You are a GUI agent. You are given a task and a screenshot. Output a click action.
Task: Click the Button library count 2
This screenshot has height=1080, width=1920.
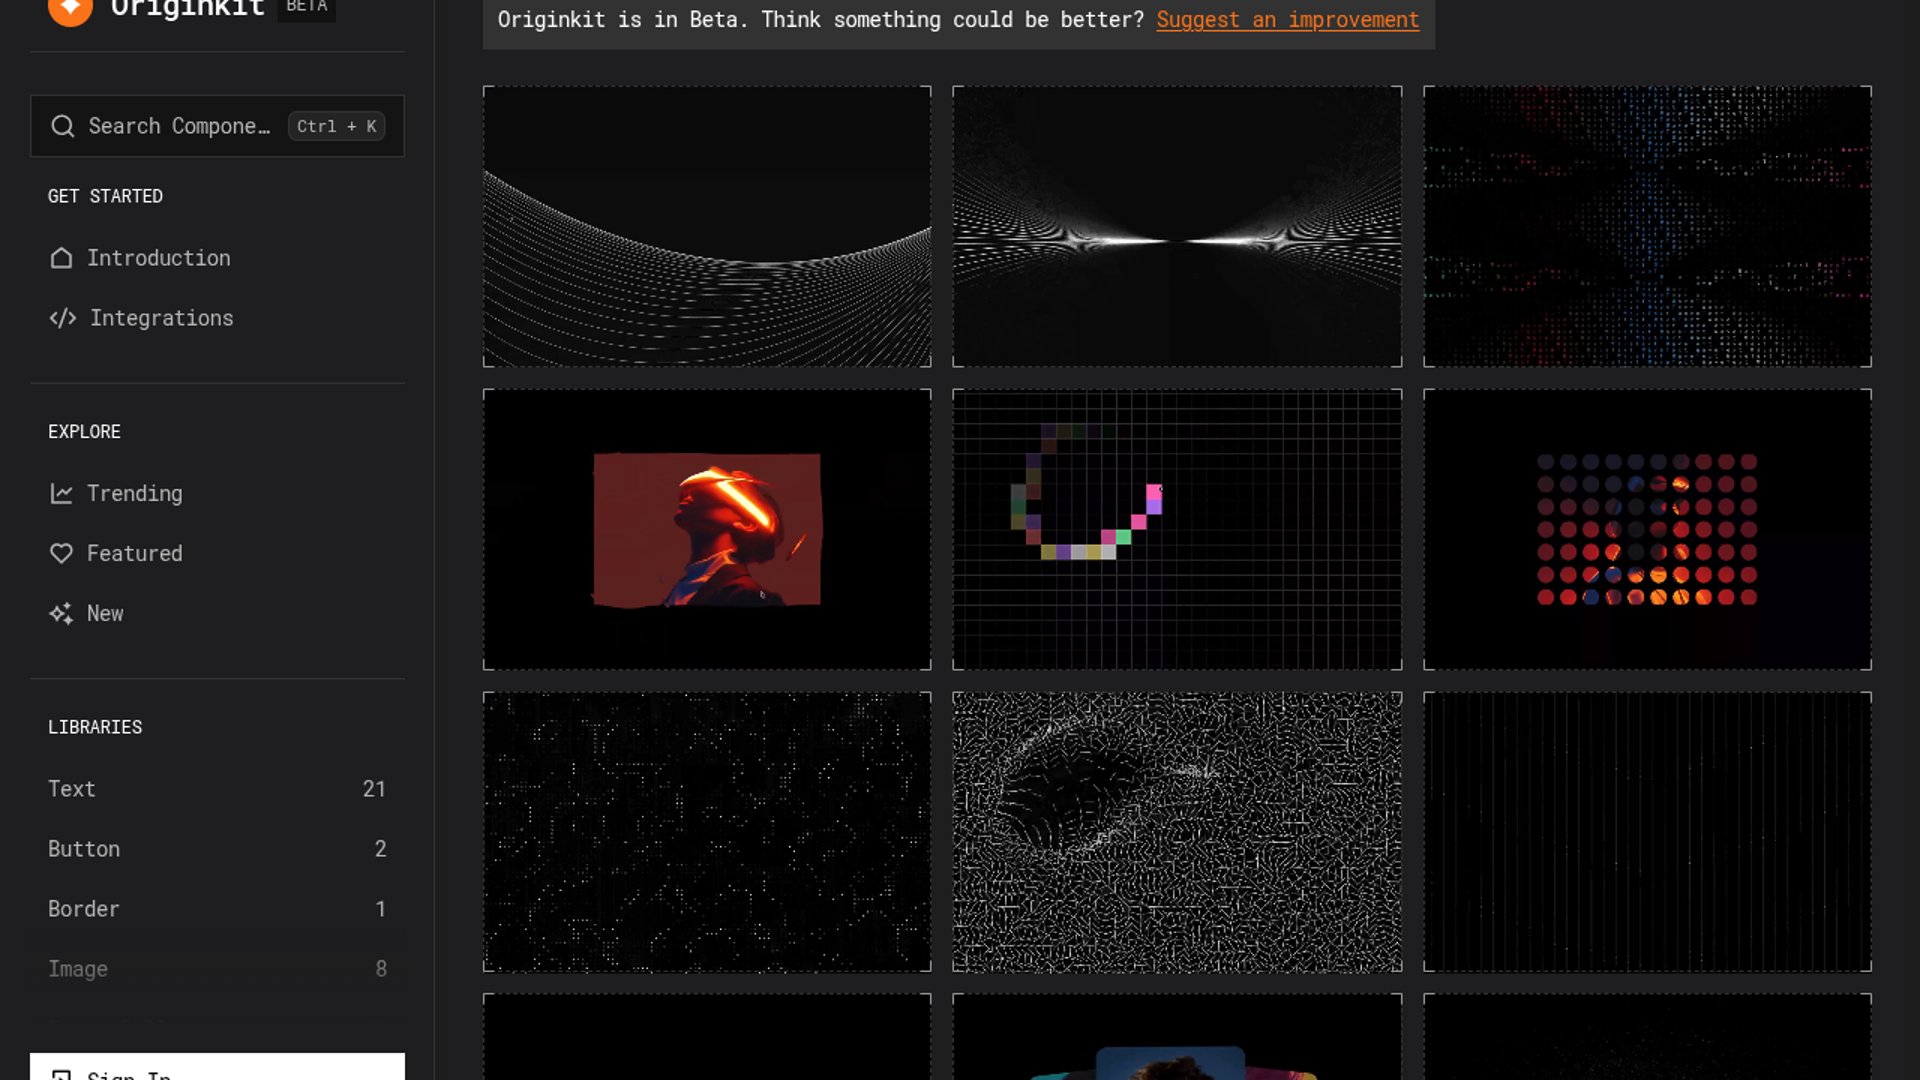click(x=380, y=849)
